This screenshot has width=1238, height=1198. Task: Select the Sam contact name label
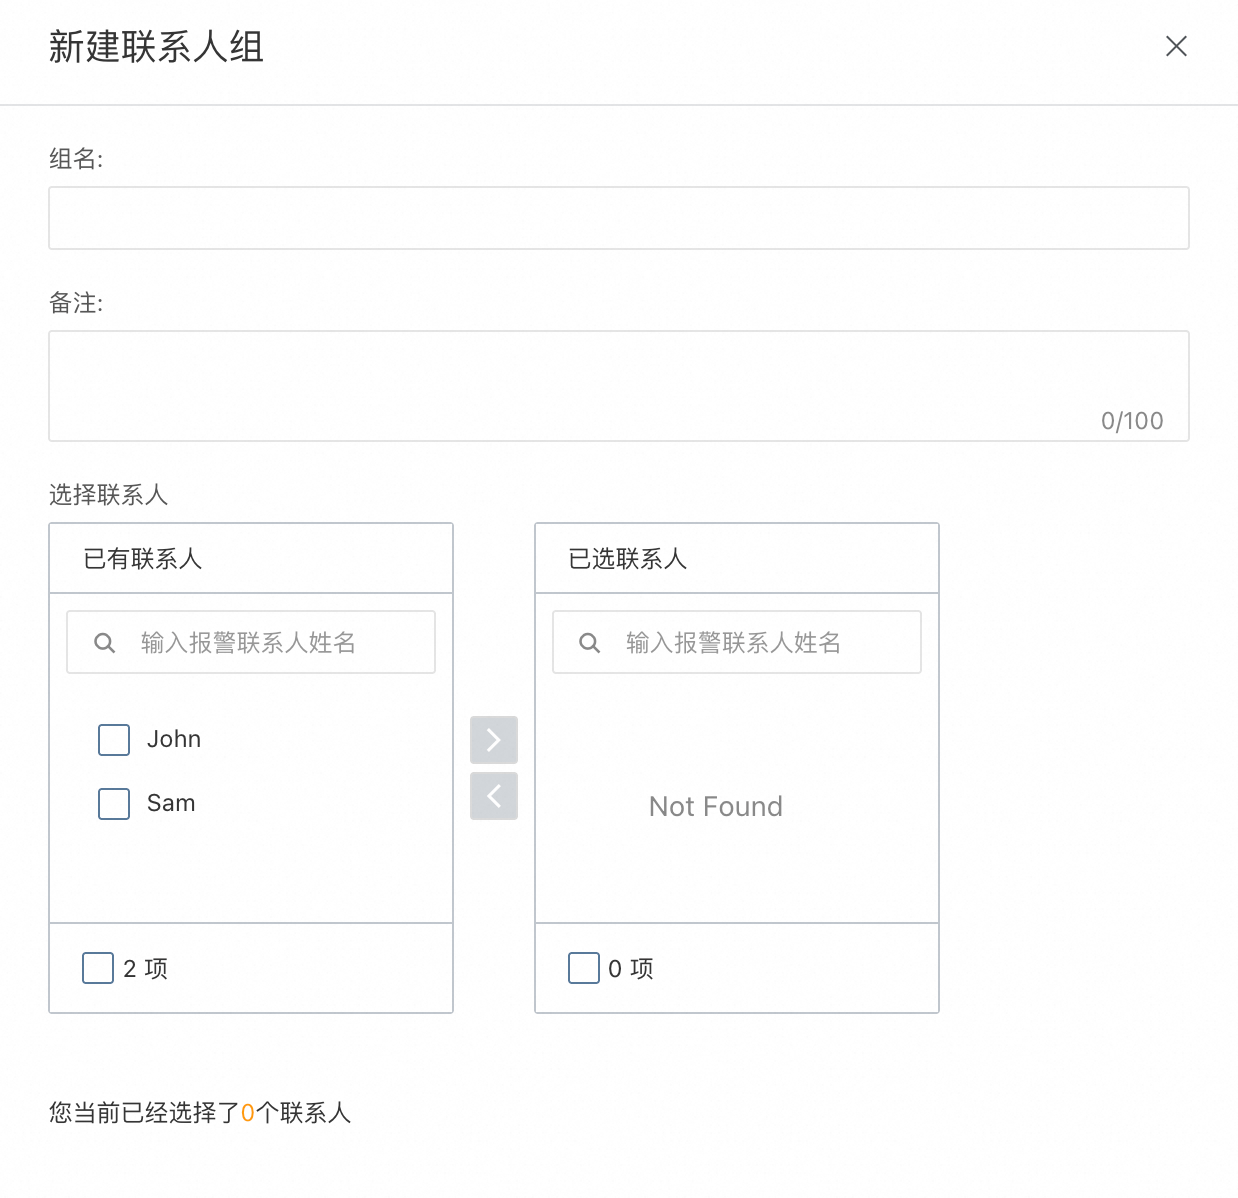click(171, 803)
